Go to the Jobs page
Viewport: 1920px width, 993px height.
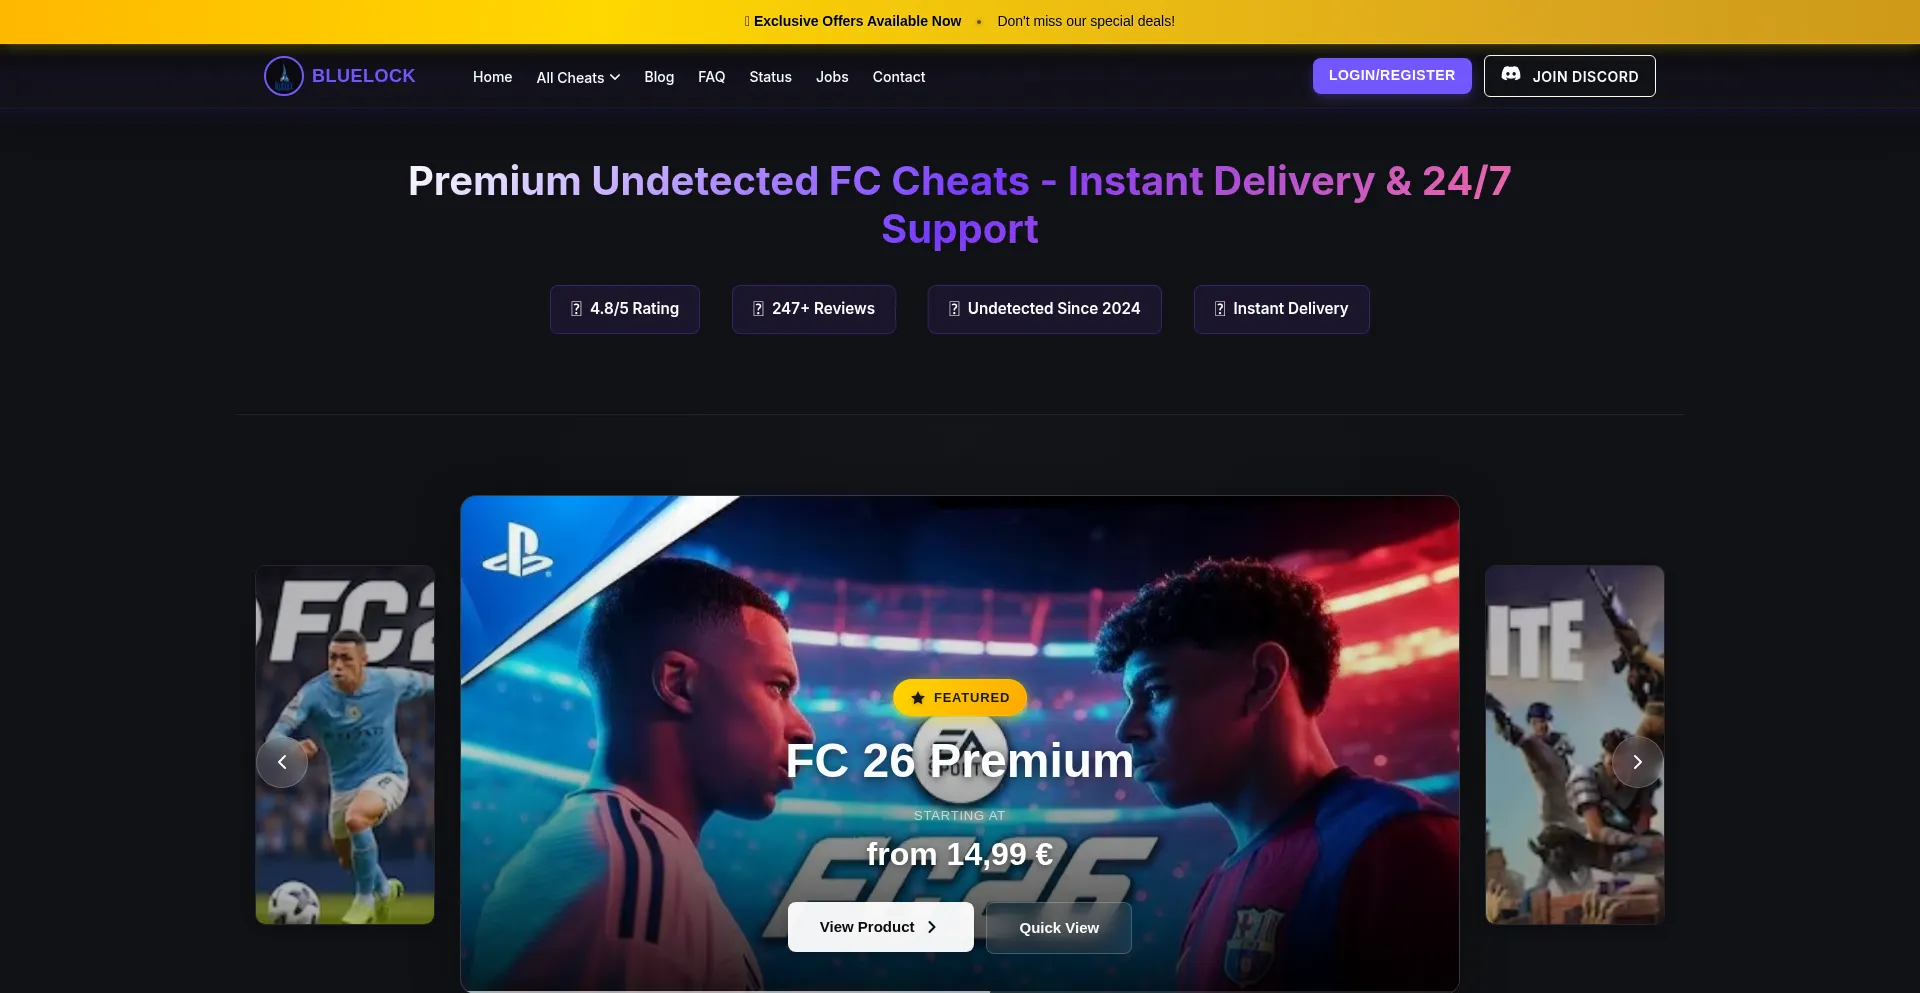tap(832, 77)
